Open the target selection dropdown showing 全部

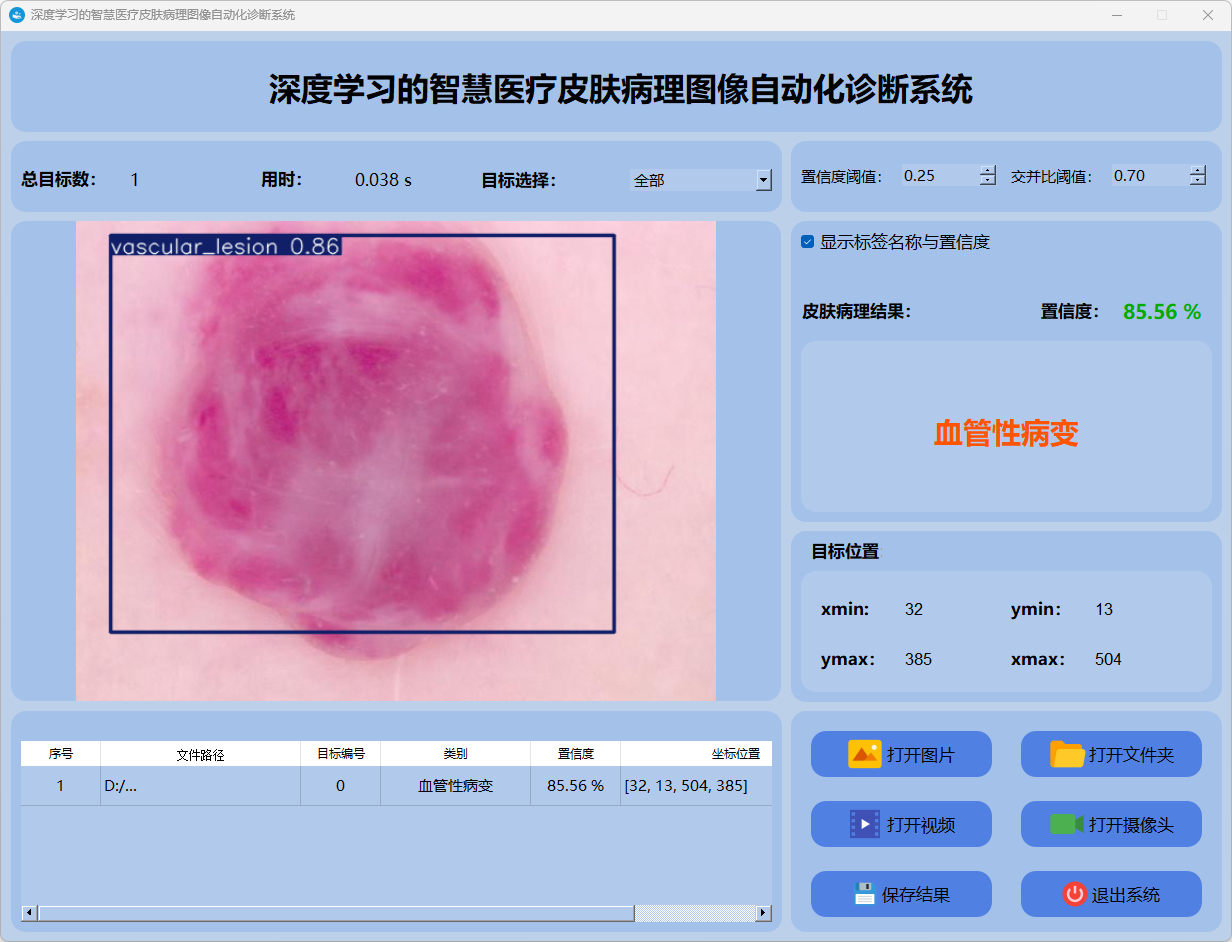[x=763, y=180]
